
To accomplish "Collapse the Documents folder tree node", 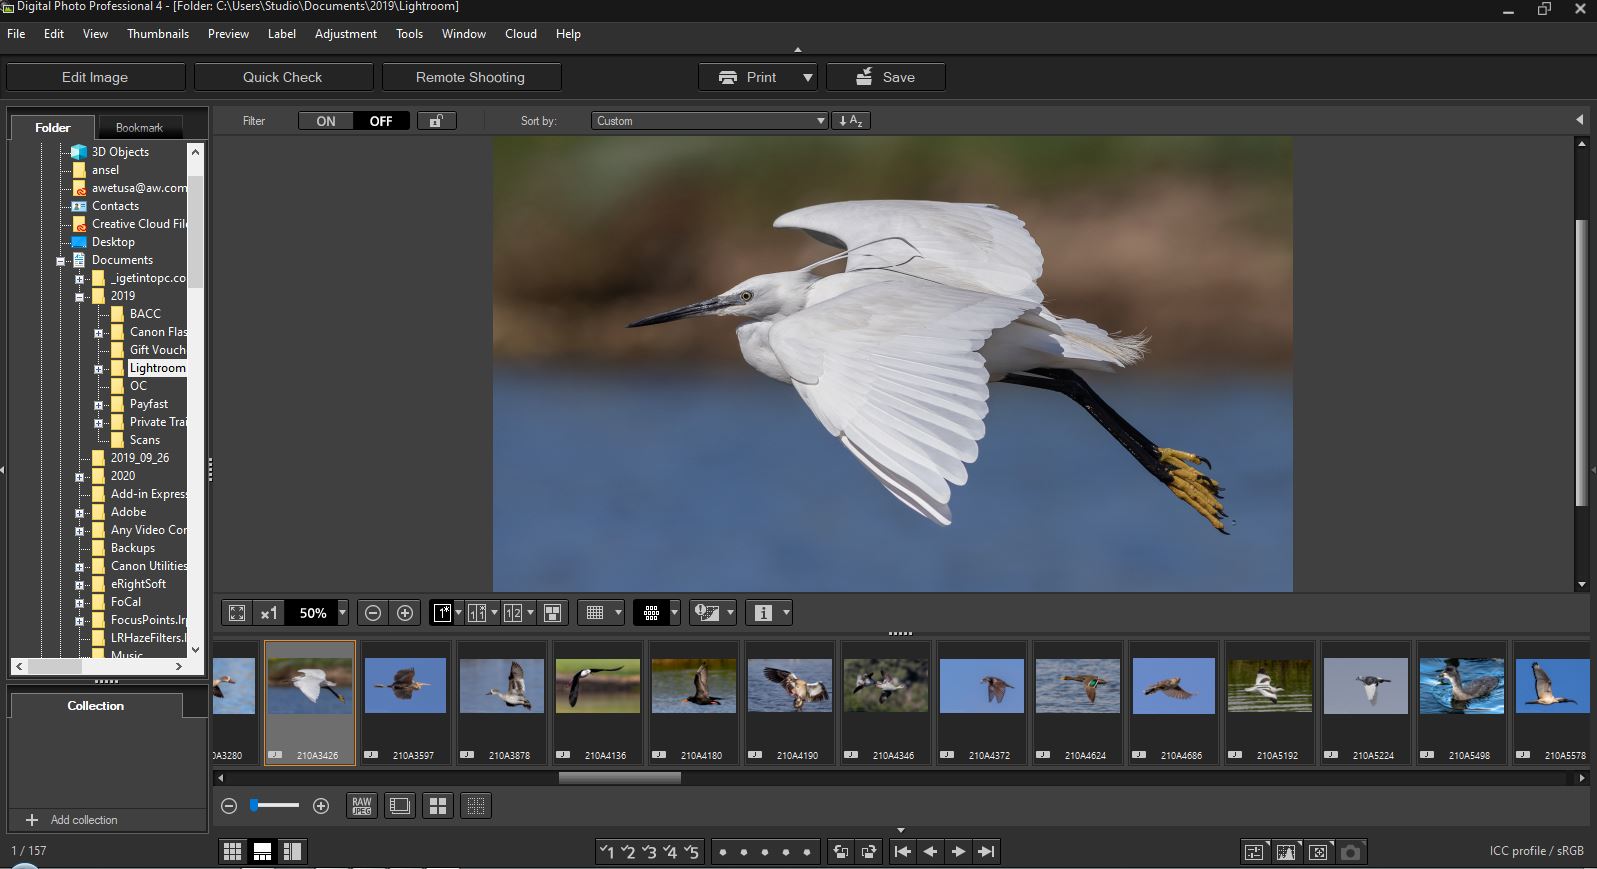I will pos(61,261).
